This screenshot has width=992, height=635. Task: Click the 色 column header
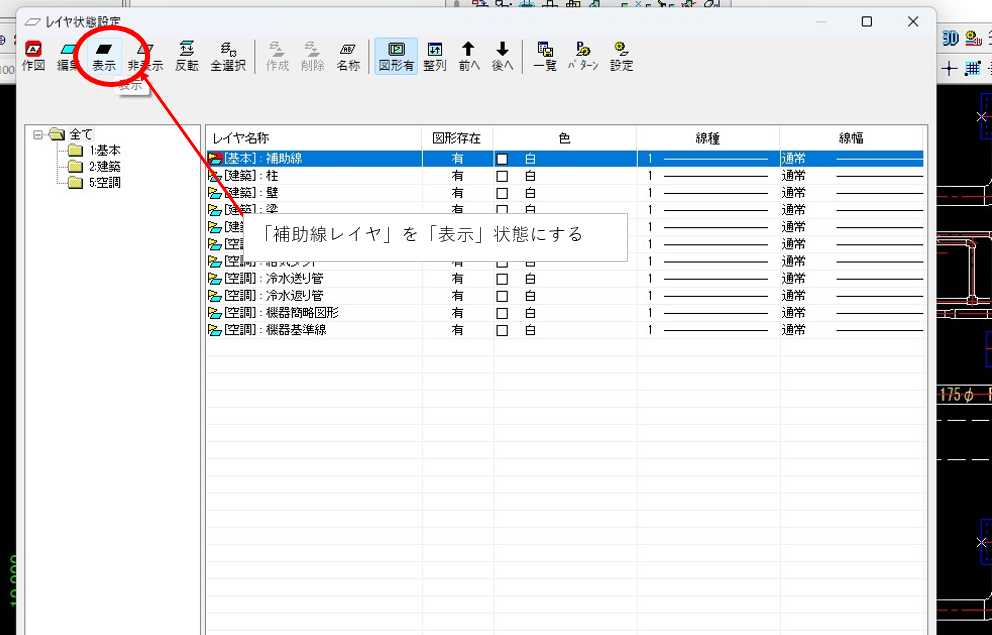pyautogui.click(x=565, y=139)
